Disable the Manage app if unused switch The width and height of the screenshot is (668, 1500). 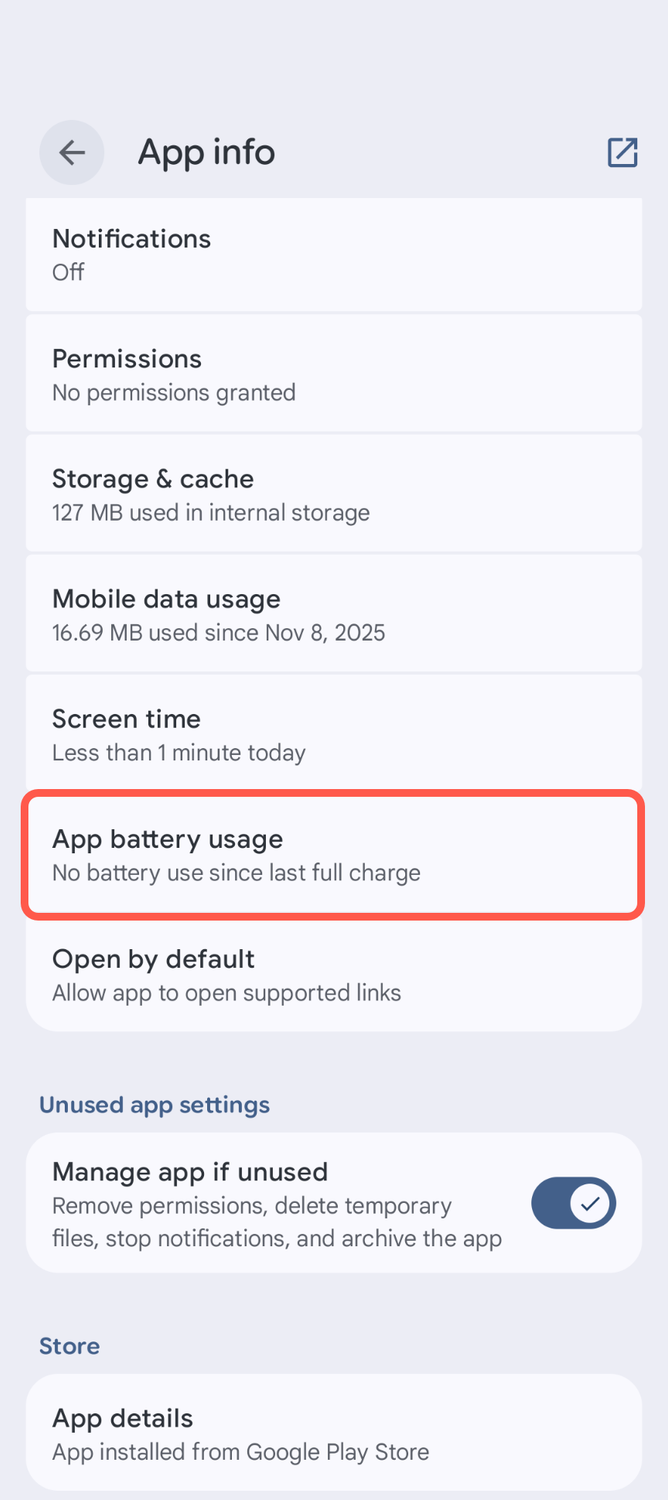(x=573, y=1203)
